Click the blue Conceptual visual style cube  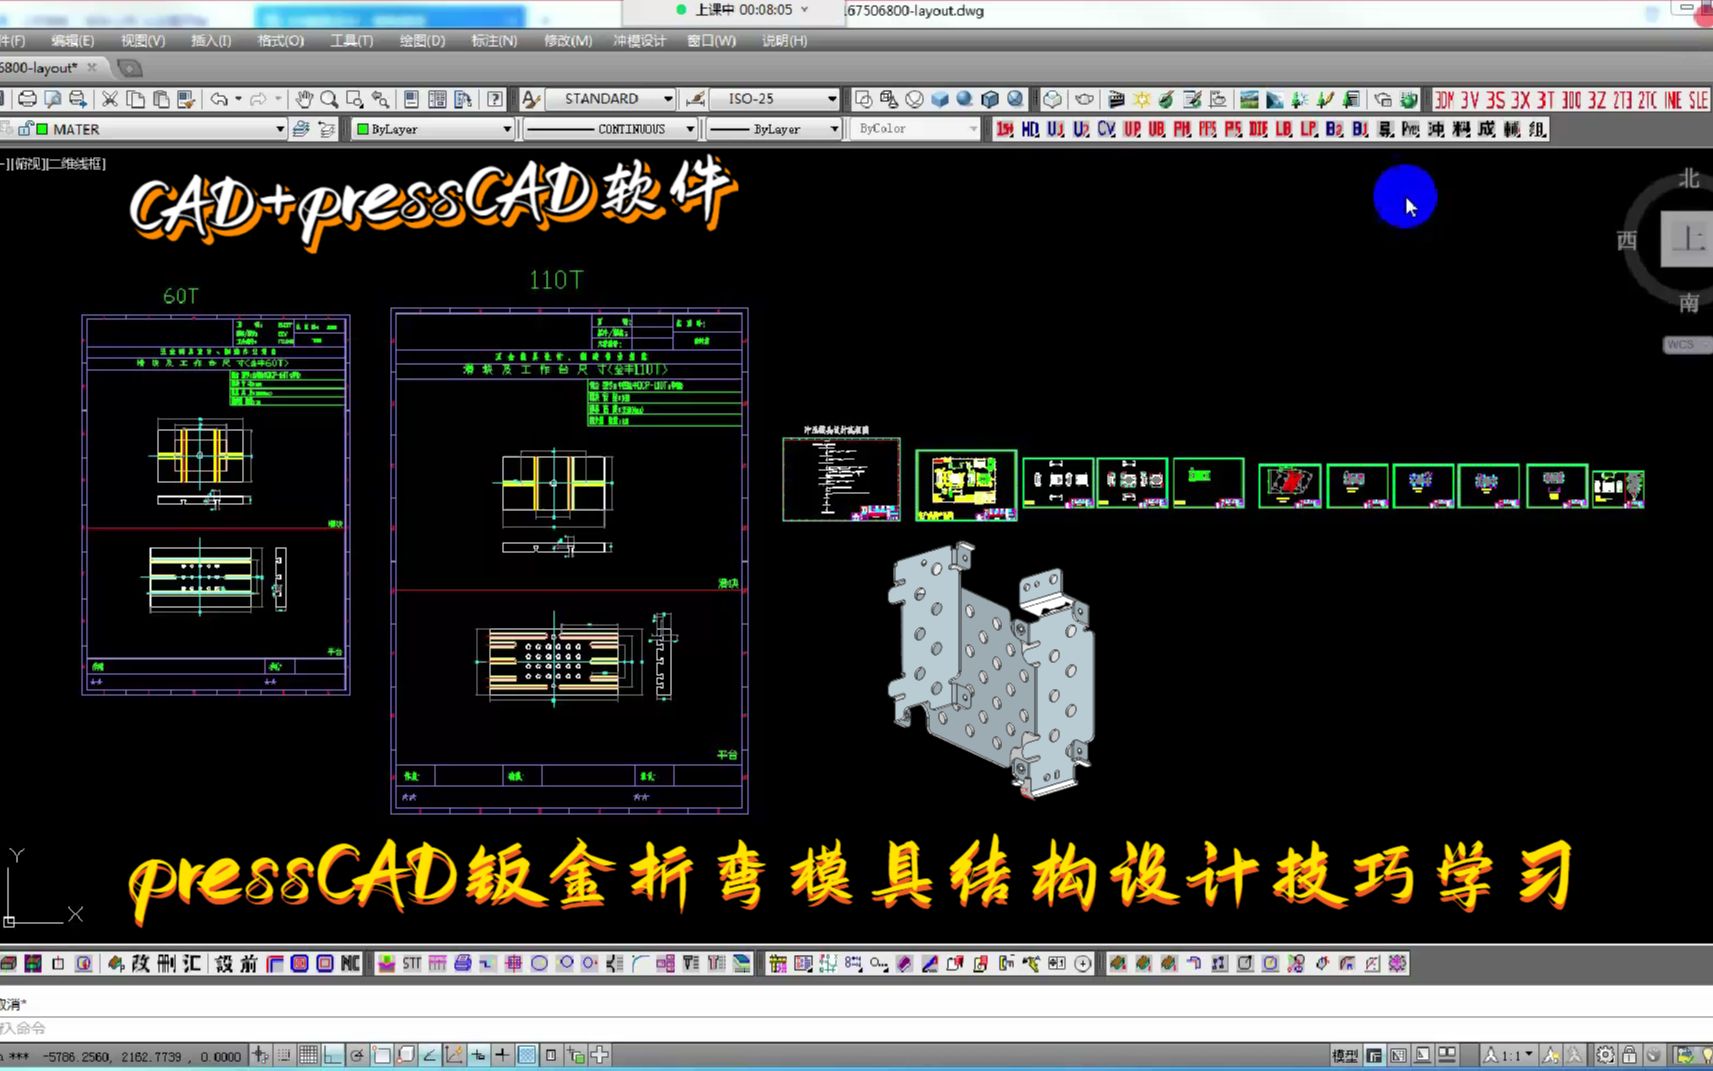point(940,99)
